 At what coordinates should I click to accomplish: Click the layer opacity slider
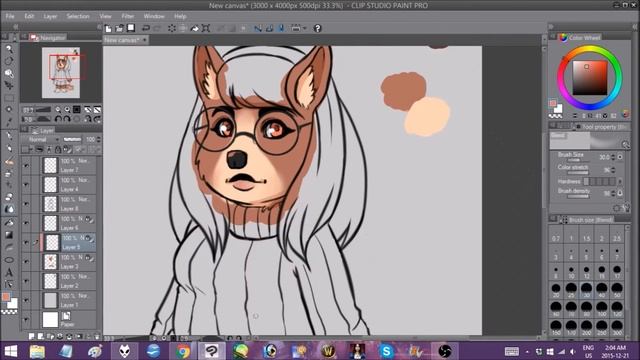[x=72, y=140]
